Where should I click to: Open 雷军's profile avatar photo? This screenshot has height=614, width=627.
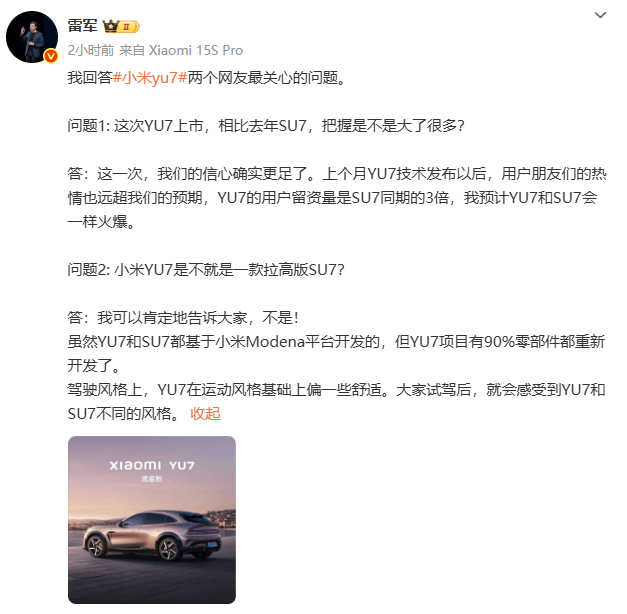(32, 37)
